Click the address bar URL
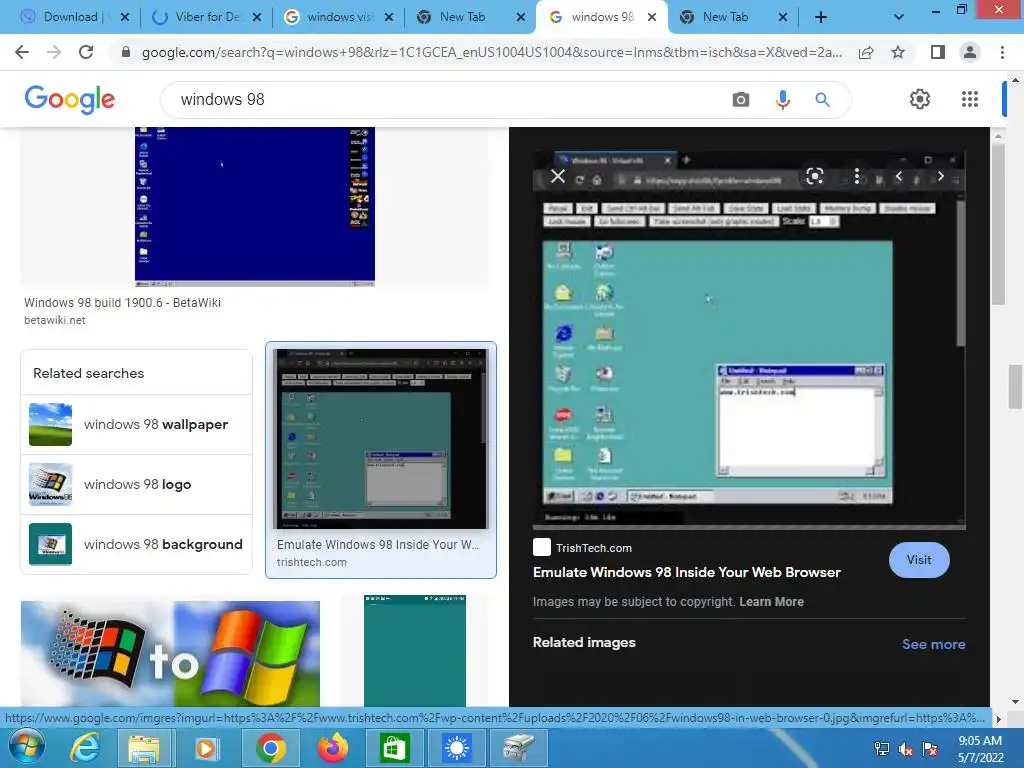This screenshot has height=768, width=1024. (491, 52)
